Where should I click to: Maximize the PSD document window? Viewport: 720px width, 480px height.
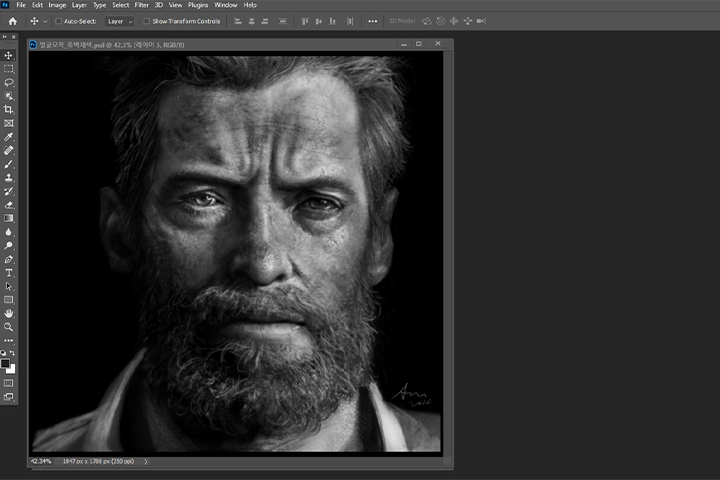(x=418, y=44)
